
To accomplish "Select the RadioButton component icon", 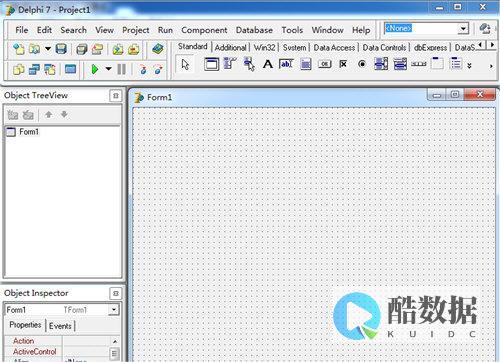I will click(x=362, y=64).
